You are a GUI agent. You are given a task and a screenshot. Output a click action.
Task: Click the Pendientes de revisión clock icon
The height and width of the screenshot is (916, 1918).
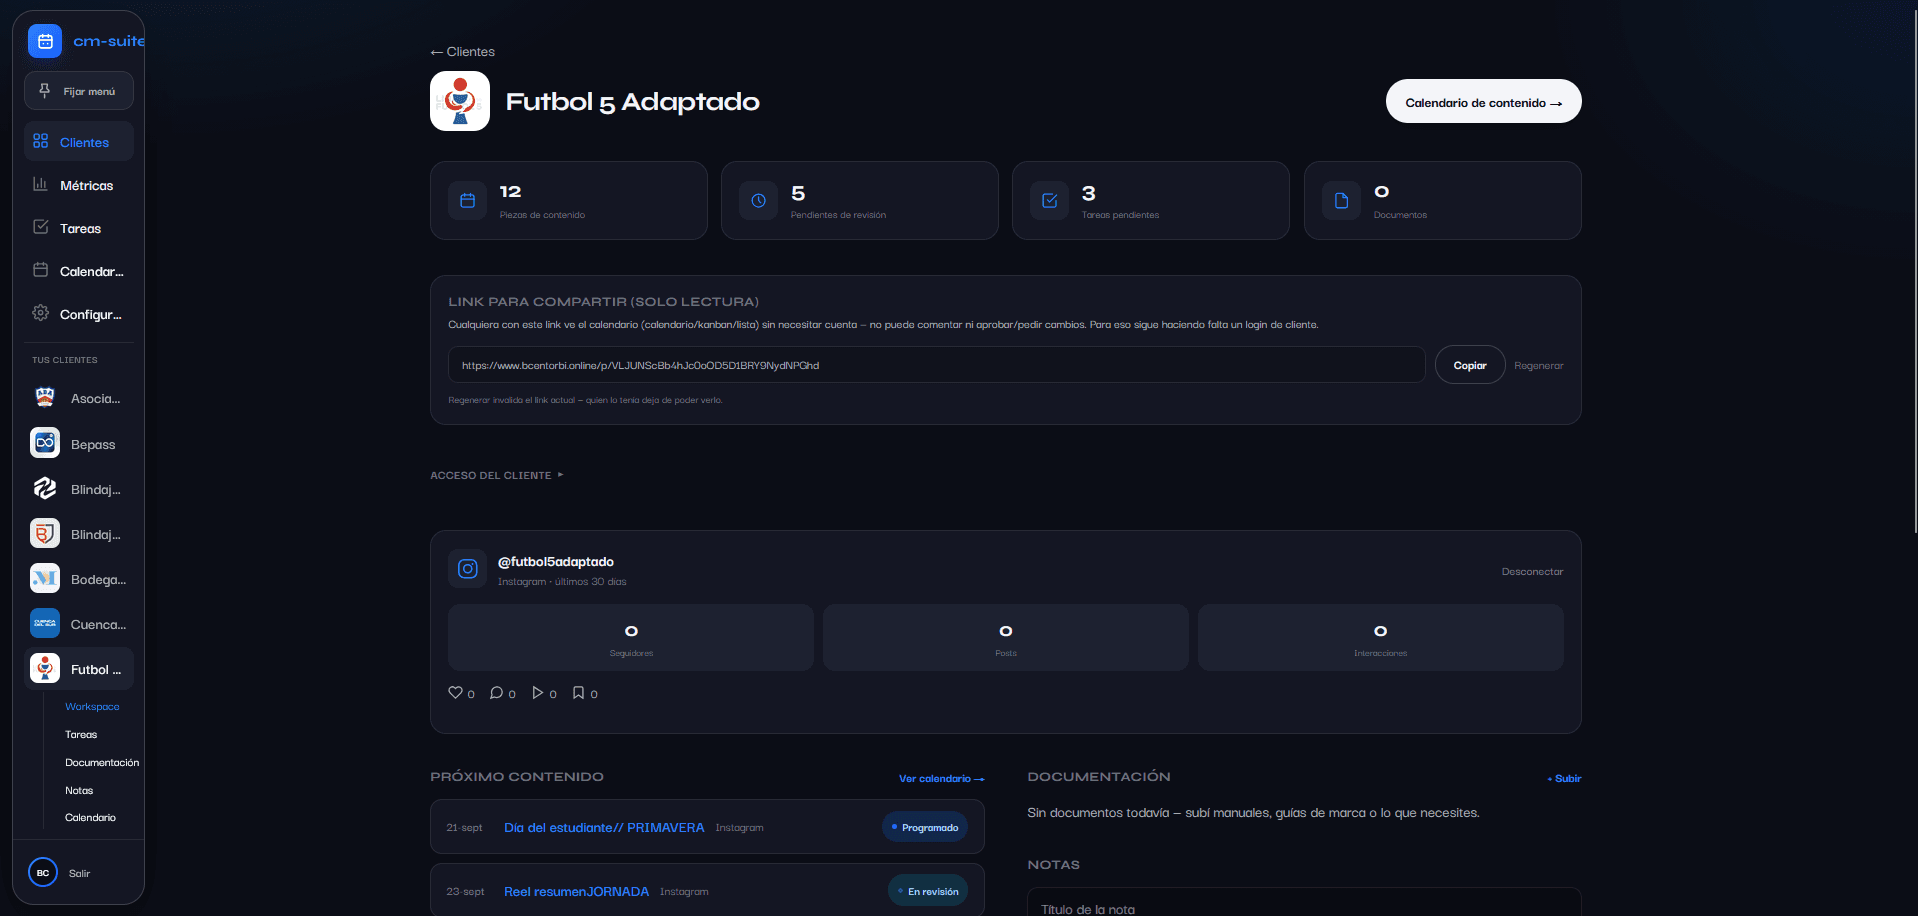point(758,201)
